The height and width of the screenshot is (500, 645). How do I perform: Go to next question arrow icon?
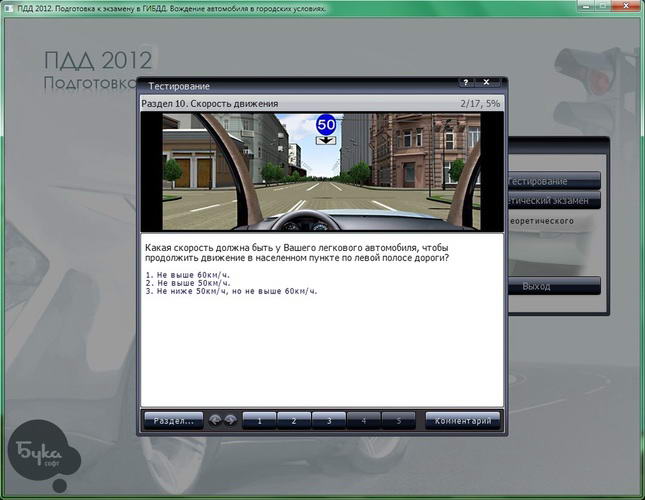[x=230, y=420]
